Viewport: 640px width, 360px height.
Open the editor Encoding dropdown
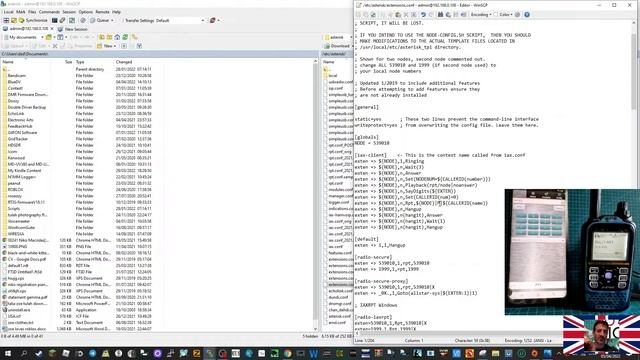pyautogui.click(x=481, y=15)
